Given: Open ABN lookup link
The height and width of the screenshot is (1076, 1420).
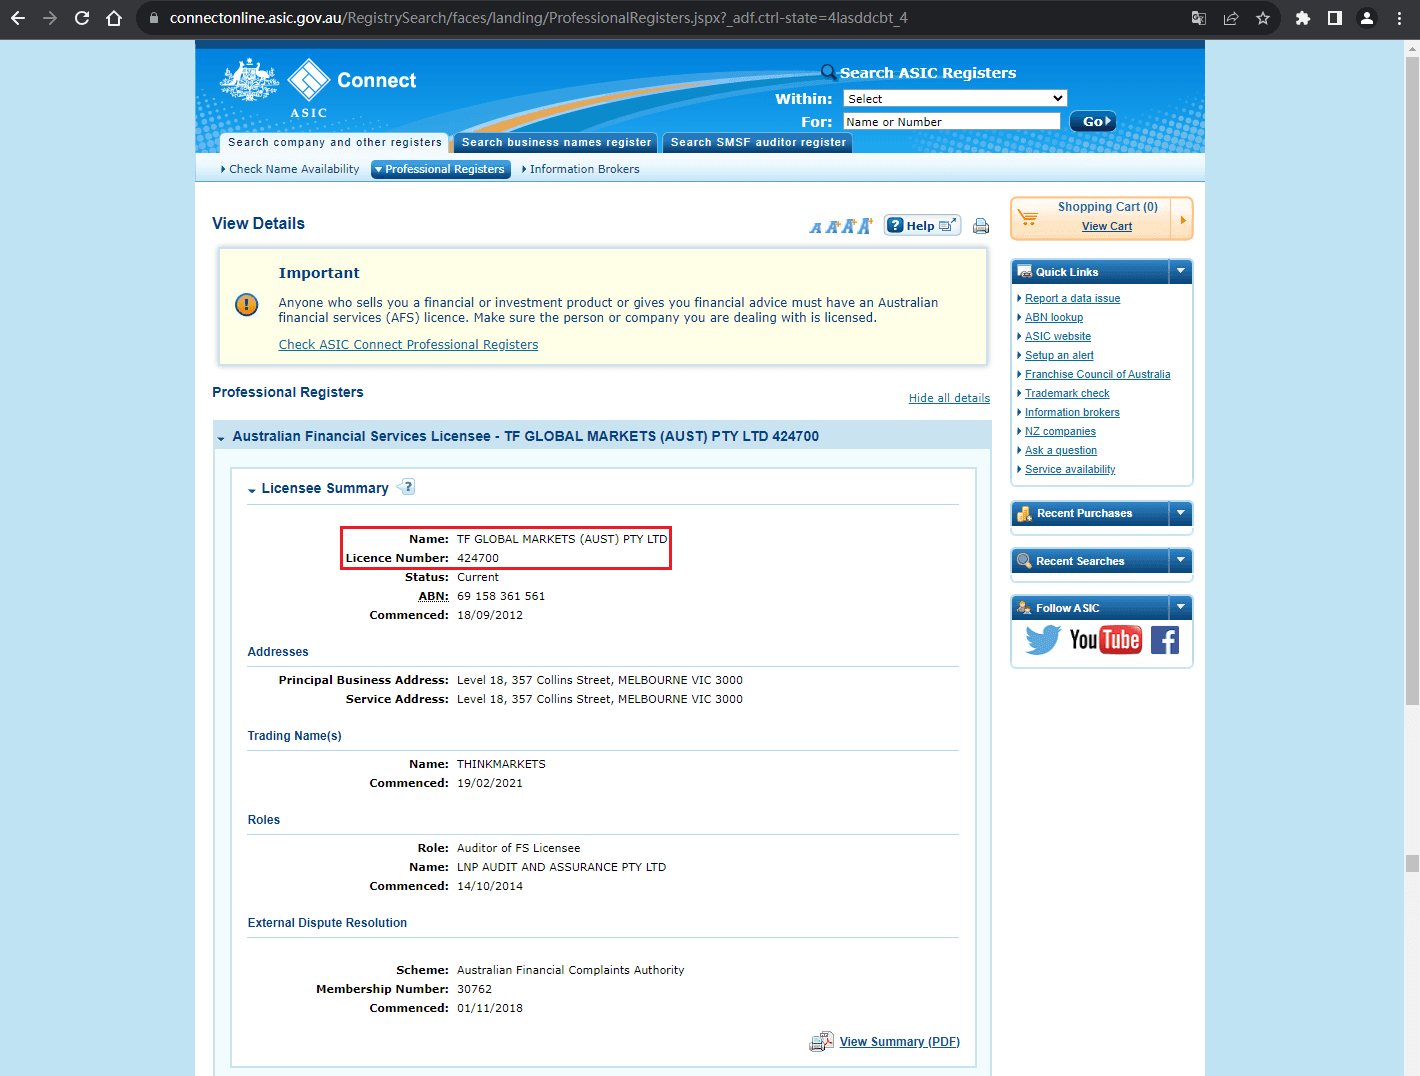Looking at the screenshot, I should coord(1054,317).
